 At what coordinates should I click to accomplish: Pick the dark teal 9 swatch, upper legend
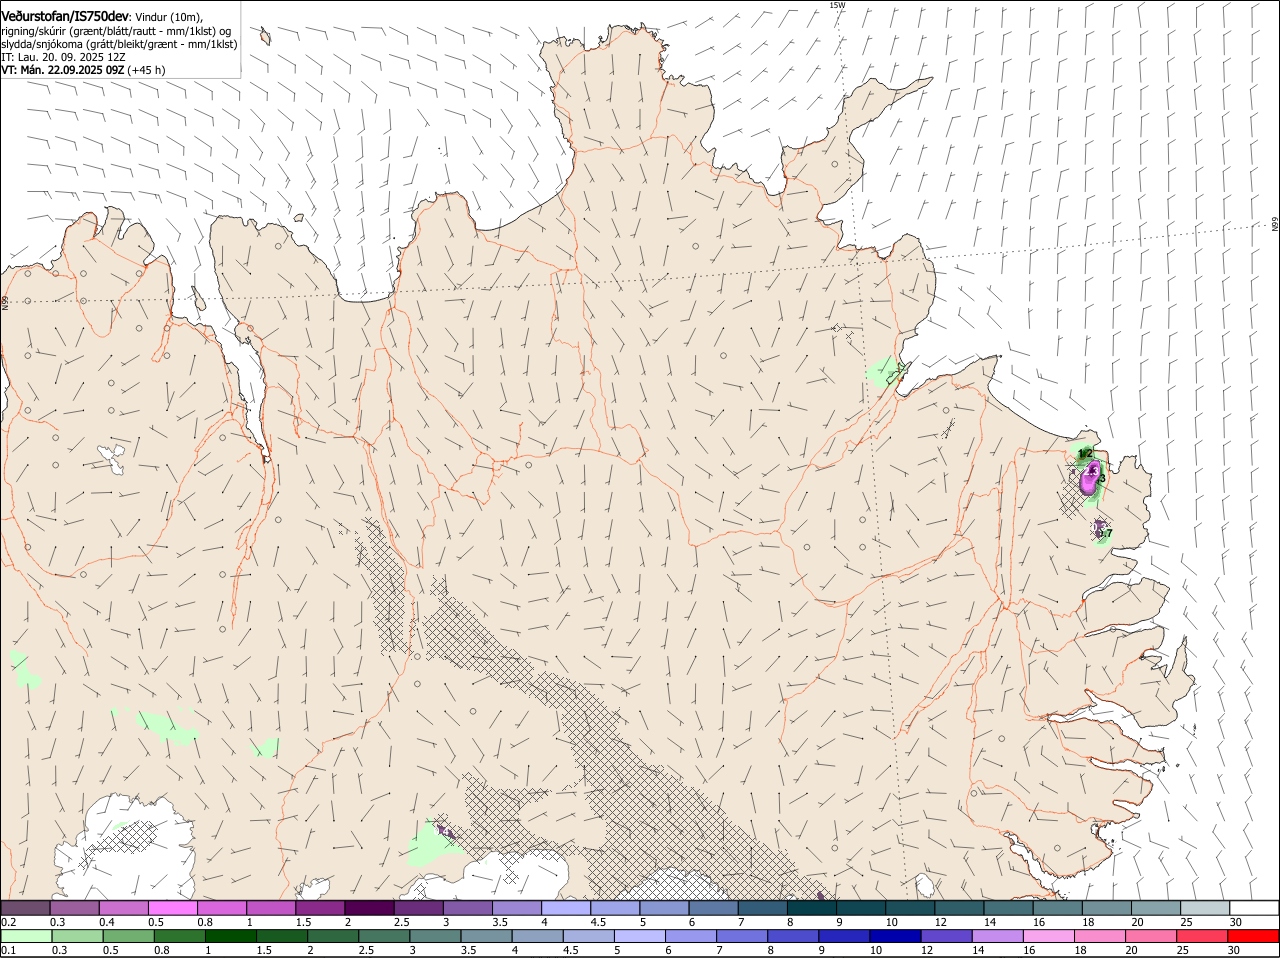point(861,907)
